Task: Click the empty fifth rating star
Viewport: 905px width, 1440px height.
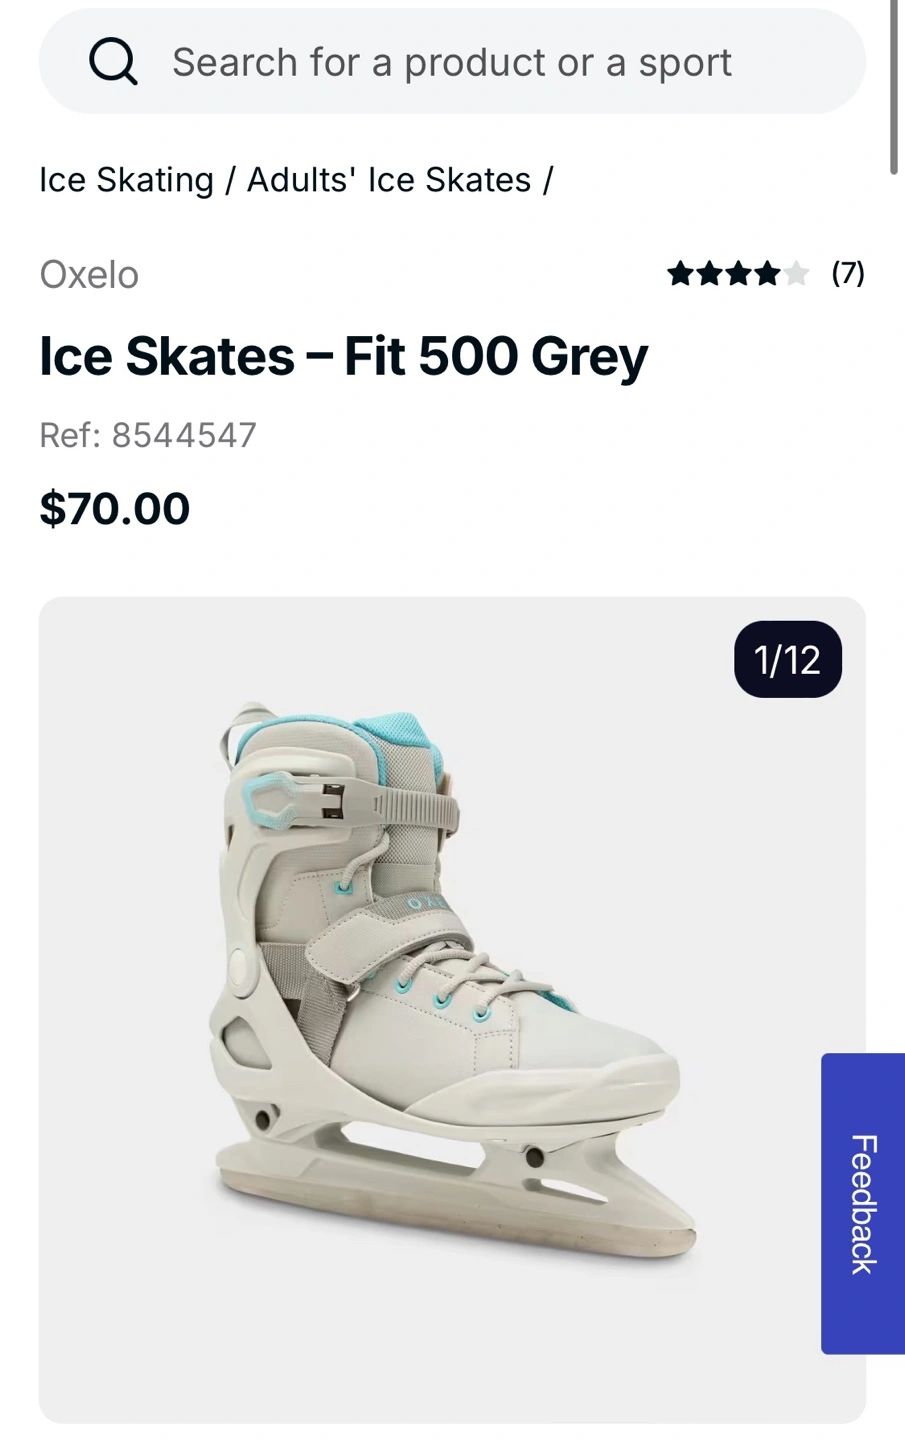Action: tap(796, 273)
